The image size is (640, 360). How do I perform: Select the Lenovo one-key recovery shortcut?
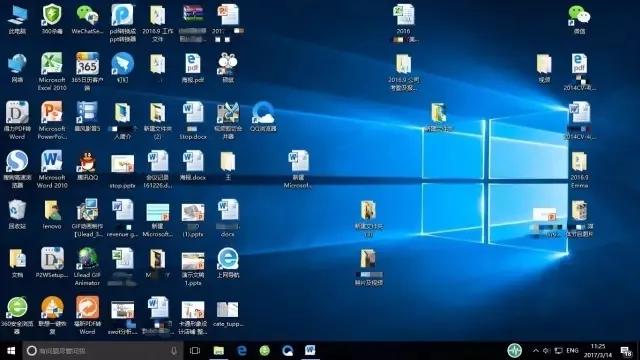click(52, 316)
